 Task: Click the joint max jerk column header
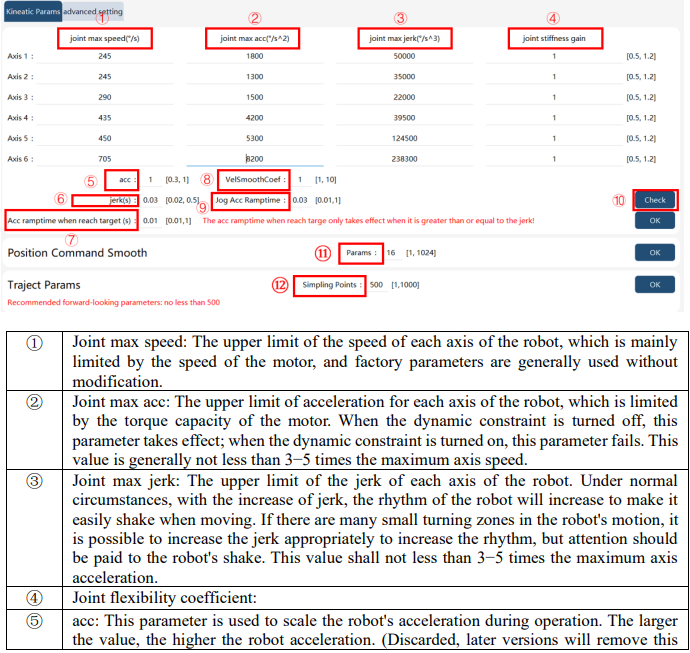click(x=404, y=38)
